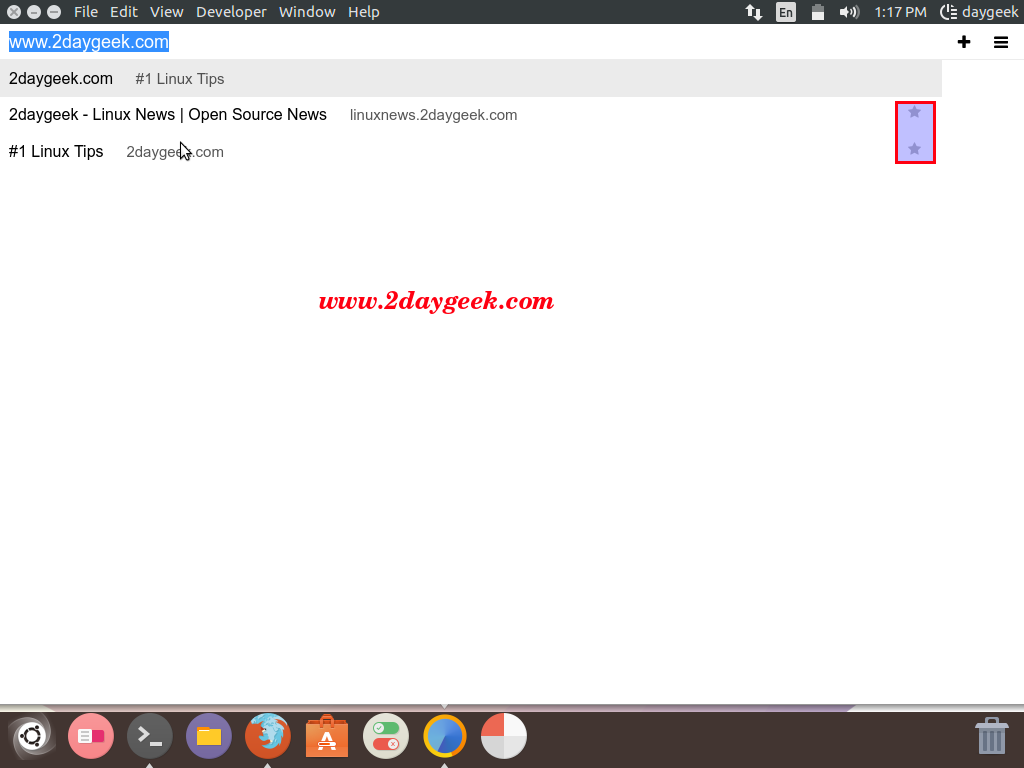Open the Trash in dock
Viewport: 1024px width, 768px height.
click(x=991, y=736)
